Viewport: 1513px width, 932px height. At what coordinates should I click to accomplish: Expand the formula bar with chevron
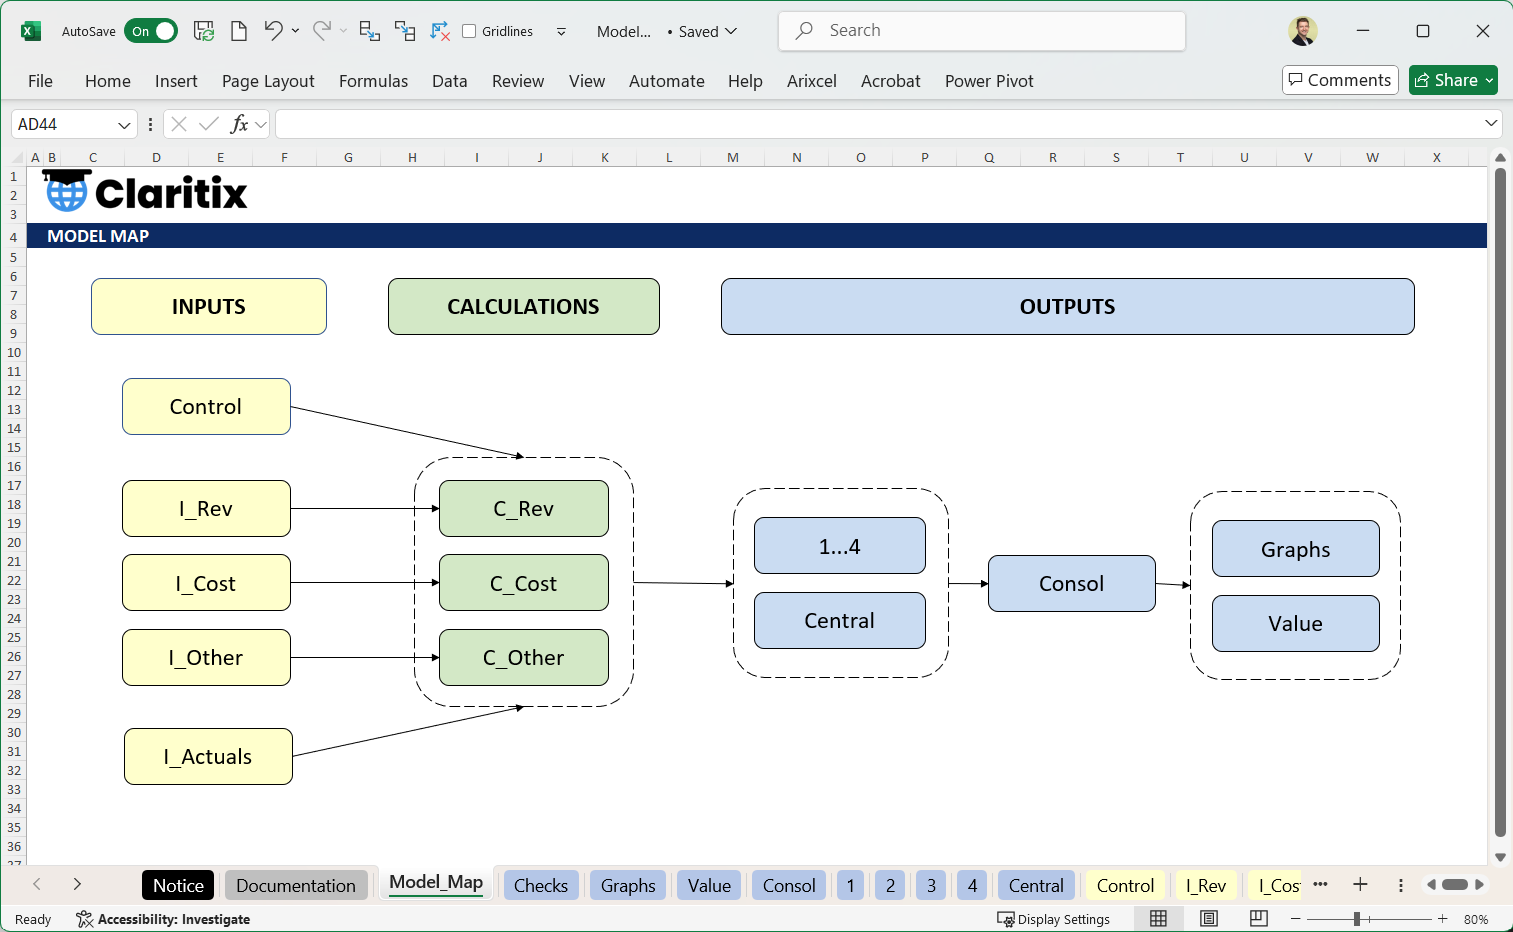click(1491, 123)
